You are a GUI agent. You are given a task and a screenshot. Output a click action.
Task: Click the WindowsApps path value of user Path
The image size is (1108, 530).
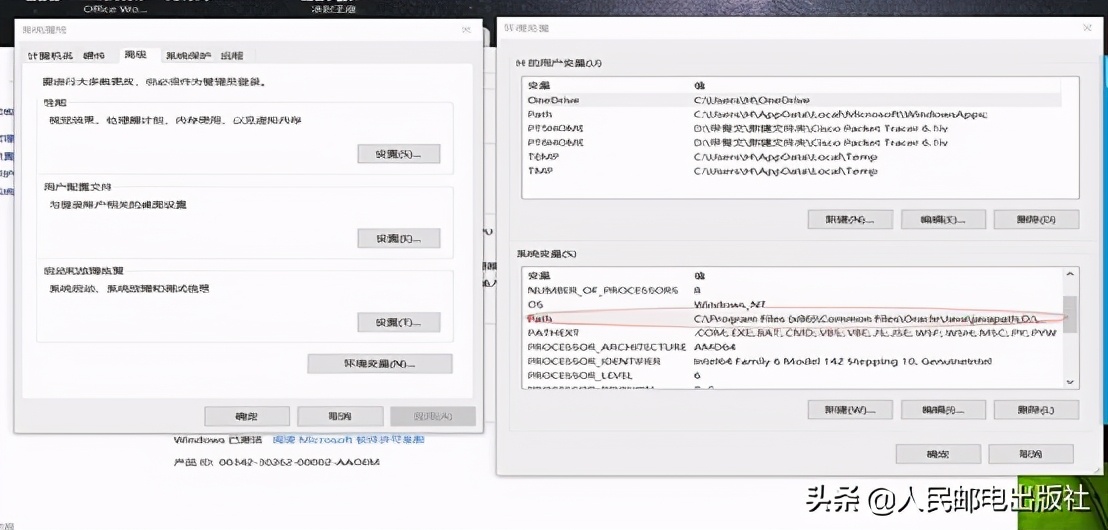(841, 114)
